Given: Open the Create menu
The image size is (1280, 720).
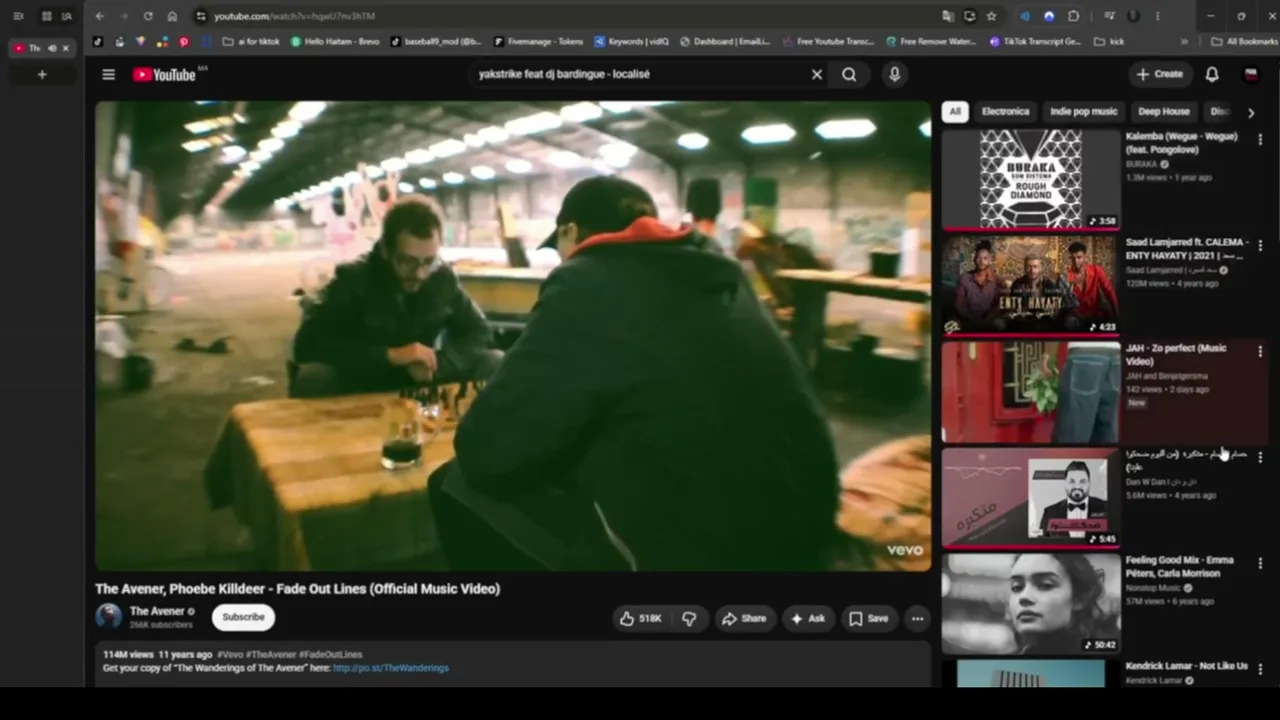Looking at the screenshot, I should pos(1159,74).
